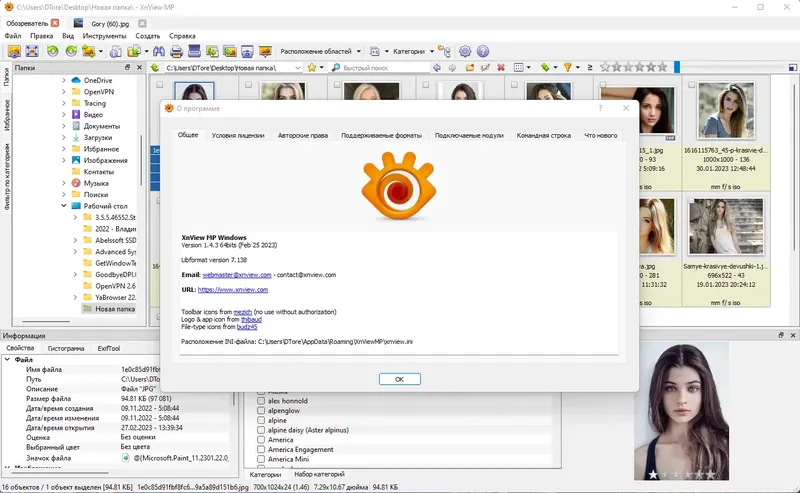Click the Быстрый поиск quick search field
The width and height of the screenshot is (800, 493).
click(380, 67)
